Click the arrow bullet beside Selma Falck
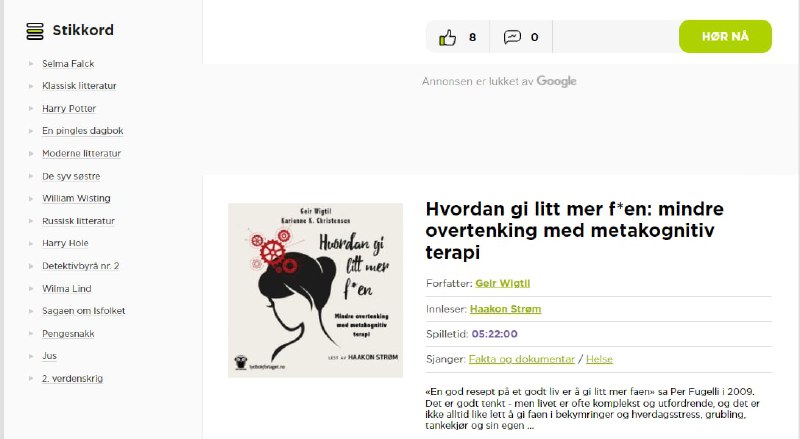 31,64
